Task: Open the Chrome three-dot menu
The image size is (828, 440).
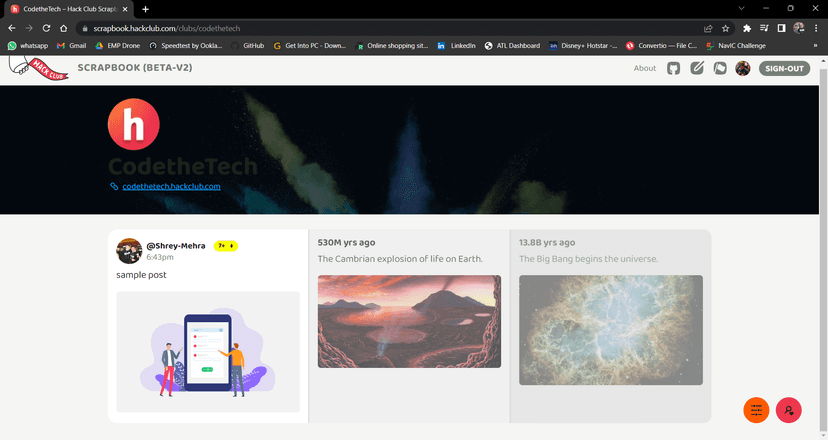Action: click(x=815, y=28)
